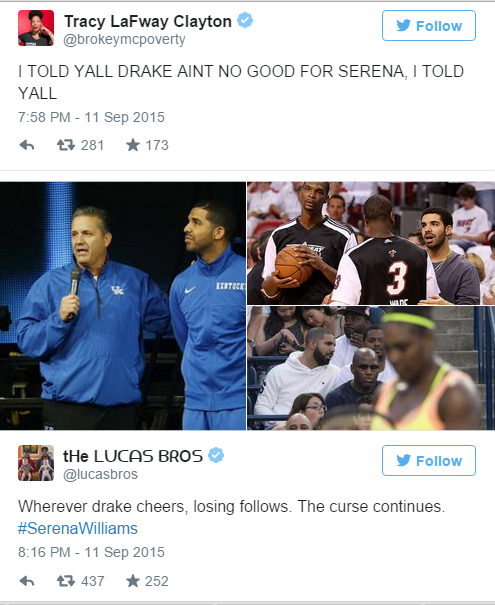Open the Lucas Bros avatar image
The width and height of the screenshot is (495, 605).
click(x=36, y=463)
